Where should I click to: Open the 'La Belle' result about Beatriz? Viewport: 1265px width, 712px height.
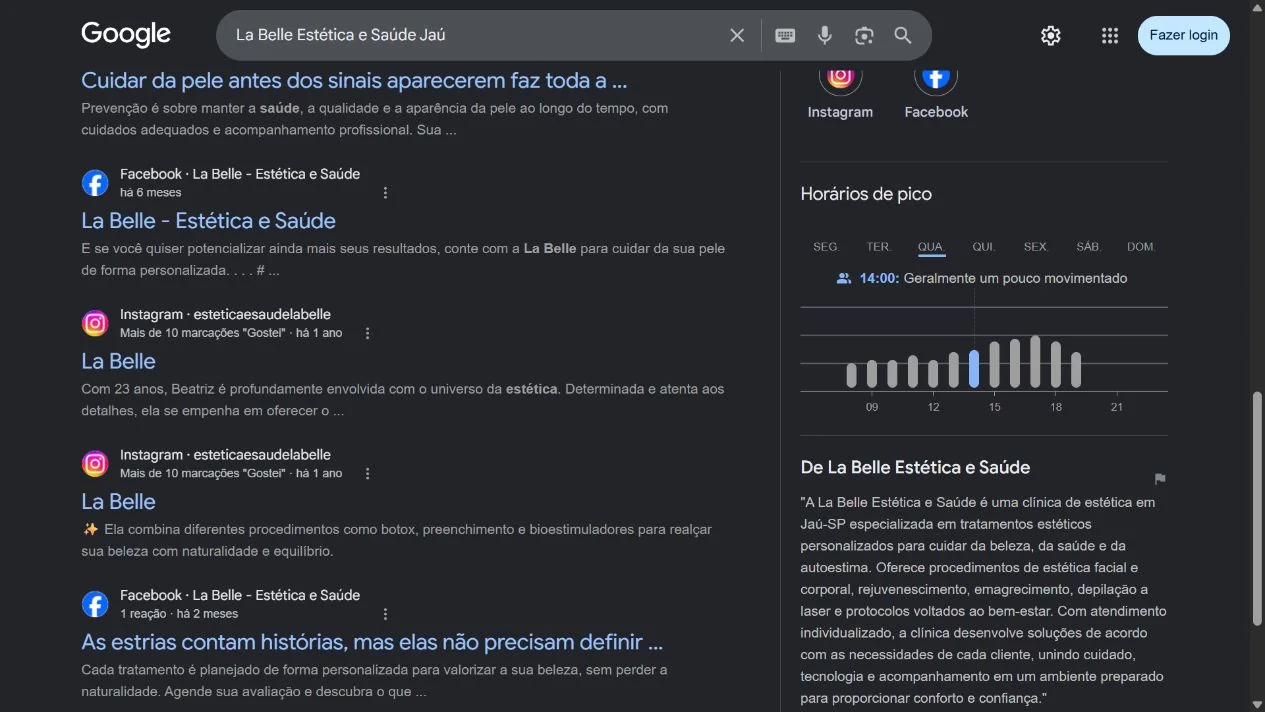coord(118,361)
